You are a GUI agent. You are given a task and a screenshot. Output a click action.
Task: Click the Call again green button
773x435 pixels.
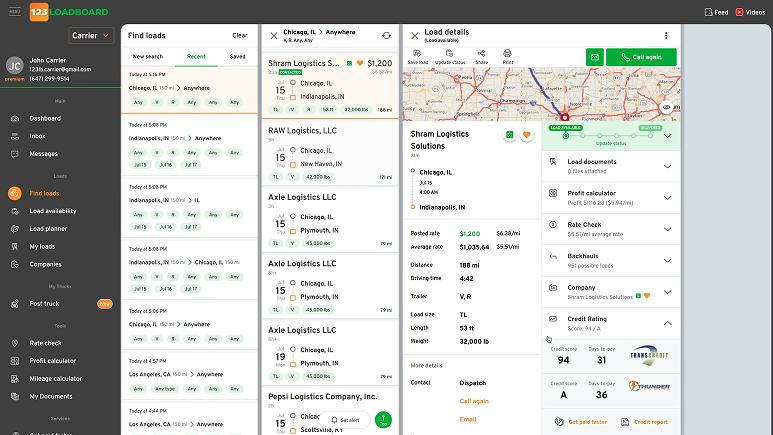[641, 57]
